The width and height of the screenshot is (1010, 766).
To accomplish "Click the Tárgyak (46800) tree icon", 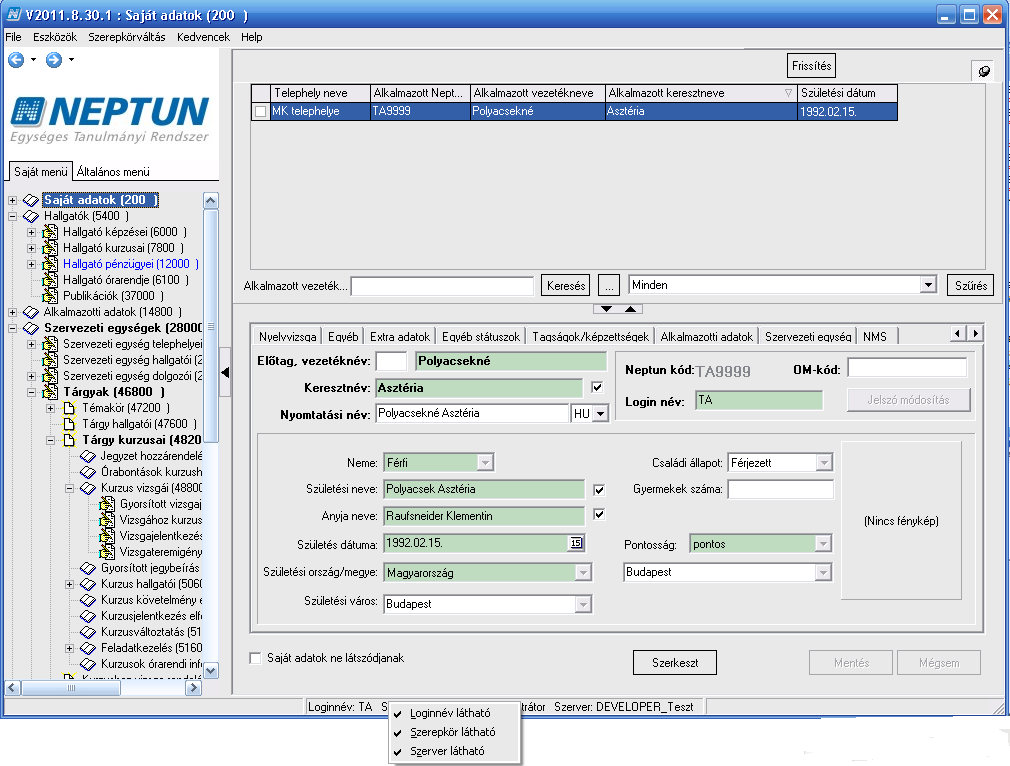I will coord(50,392).
